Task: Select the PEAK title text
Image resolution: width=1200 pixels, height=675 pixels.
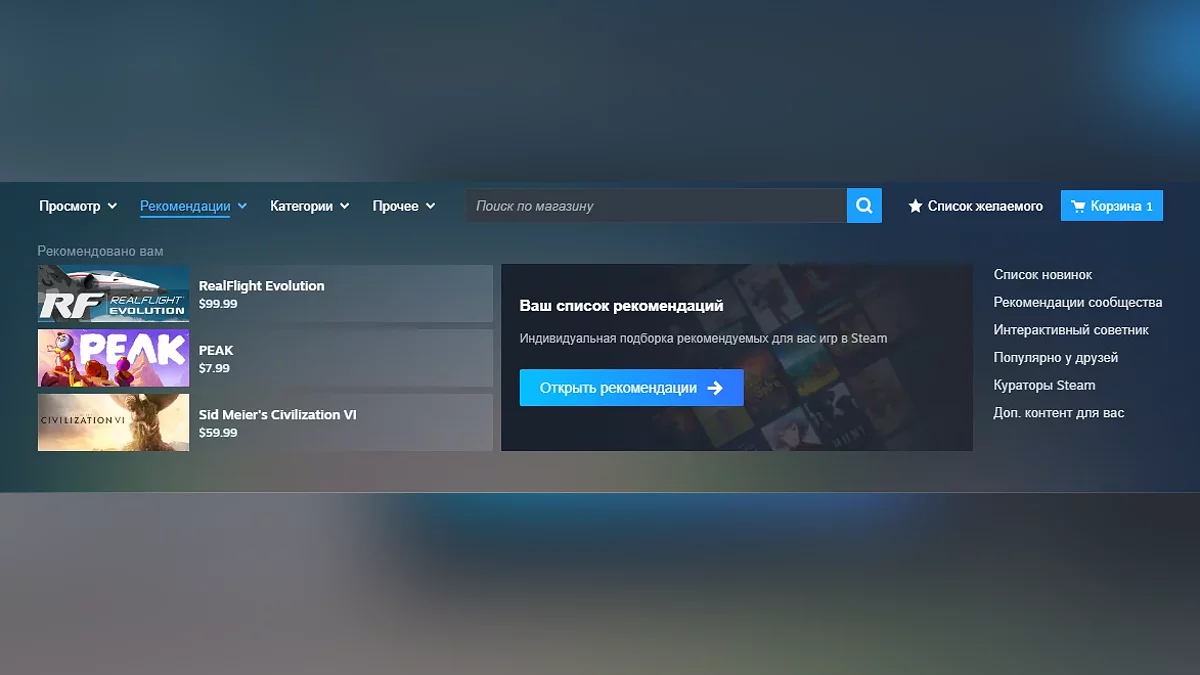Action: [216, 351]
